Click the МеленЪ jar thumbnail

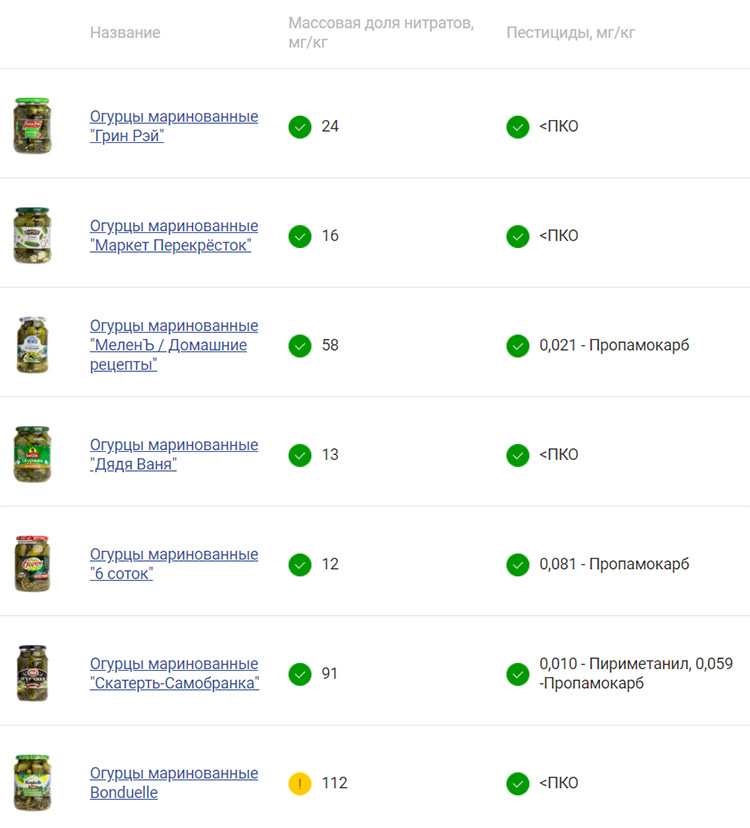click(x=32, y=345)
